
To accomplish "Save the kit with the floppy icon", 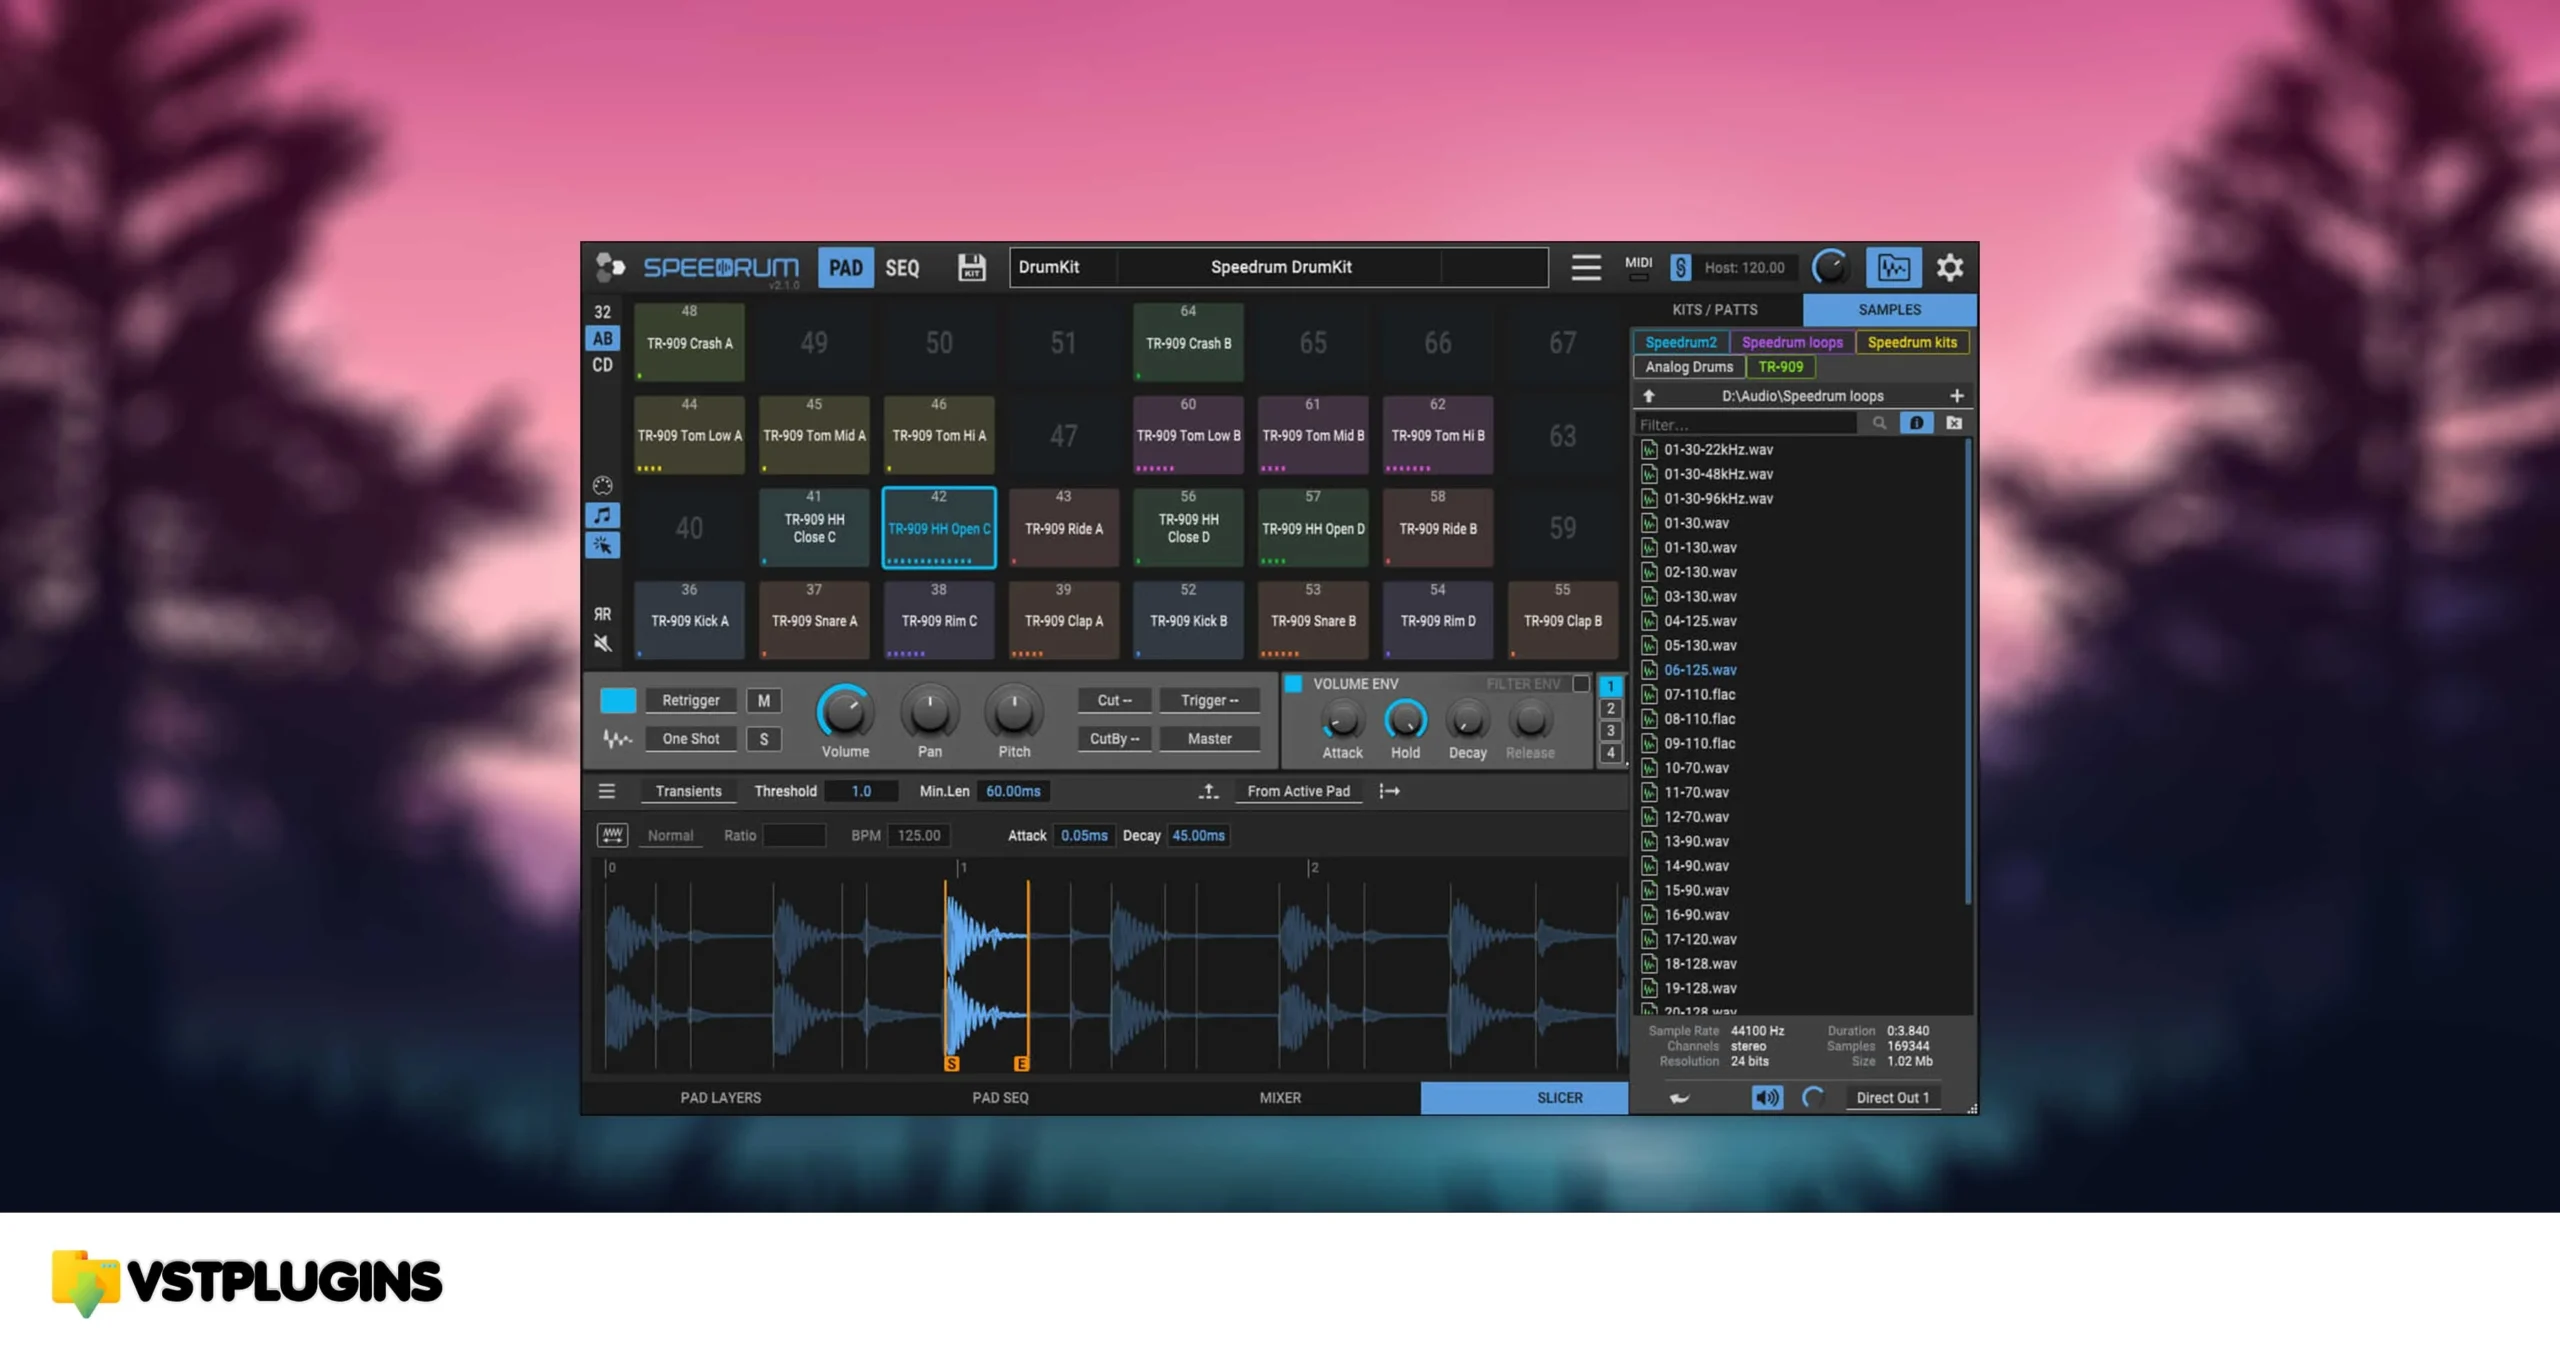I will coord(971,267).
